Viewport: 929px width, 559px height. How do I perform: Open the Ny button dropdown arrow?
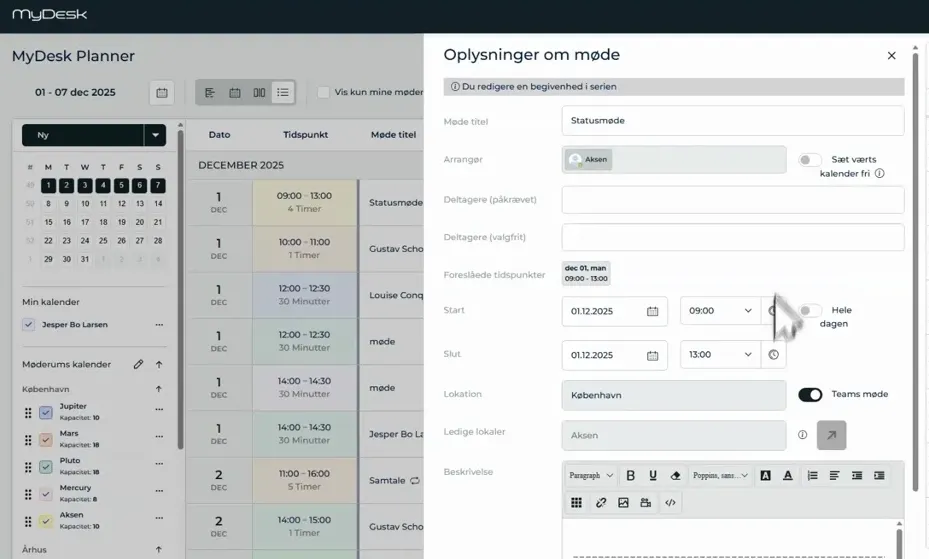[155, 135]
